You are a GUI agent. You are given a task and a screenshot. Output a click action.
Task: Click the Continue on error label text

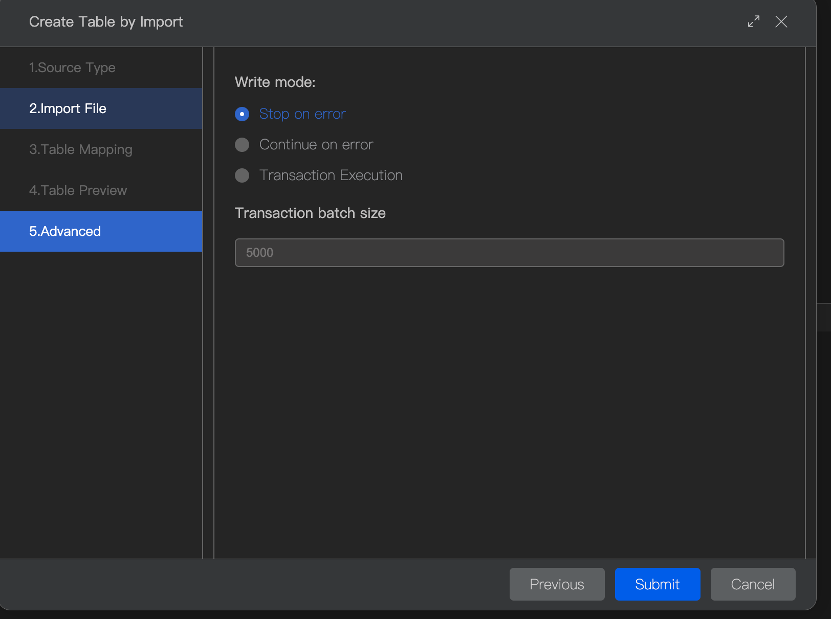316,145
